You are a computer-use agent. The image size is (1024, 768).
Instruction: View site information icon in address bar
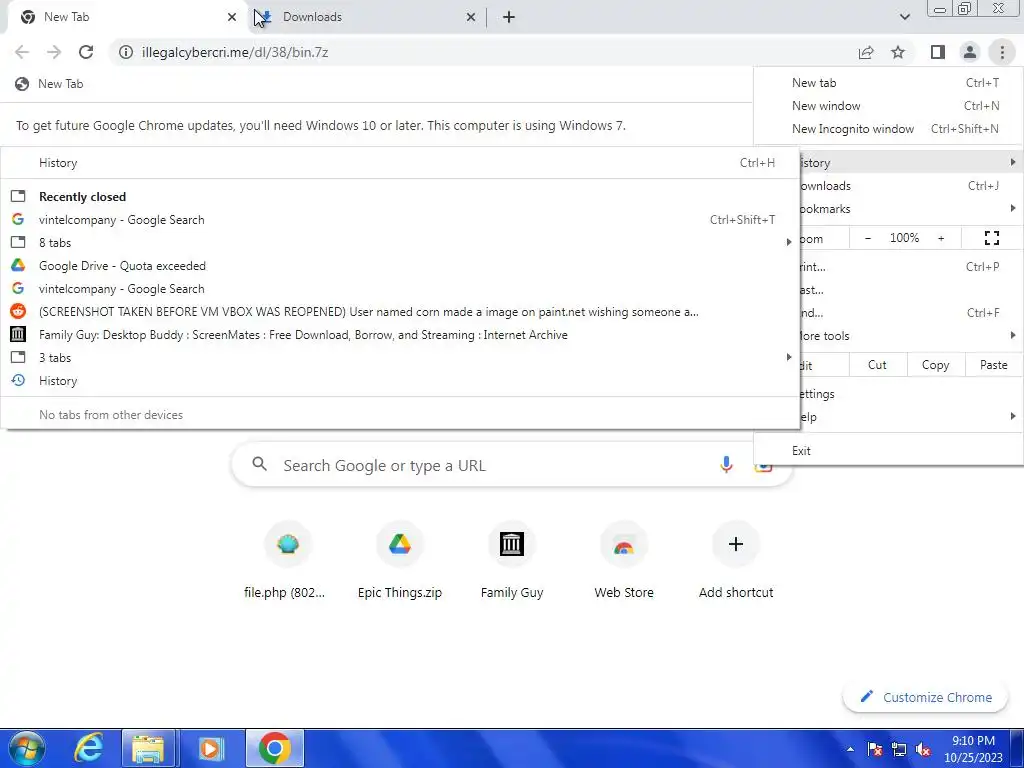point(125,52)
